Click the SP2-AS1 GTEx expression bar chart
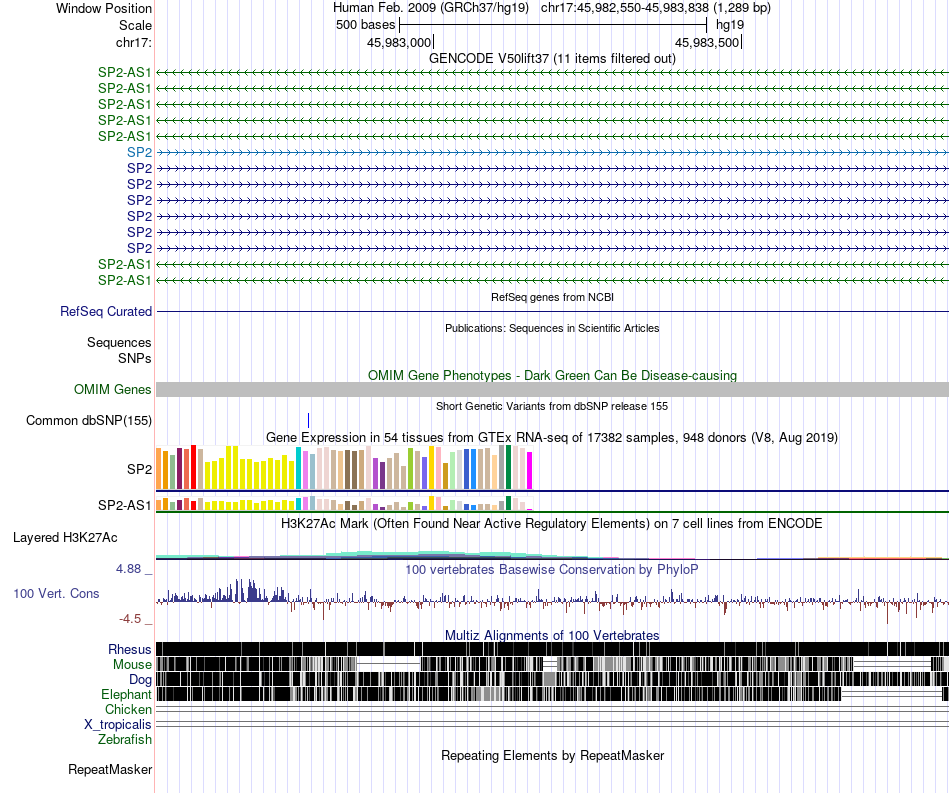This screenshot has height=793, width=950. [344, 503]
